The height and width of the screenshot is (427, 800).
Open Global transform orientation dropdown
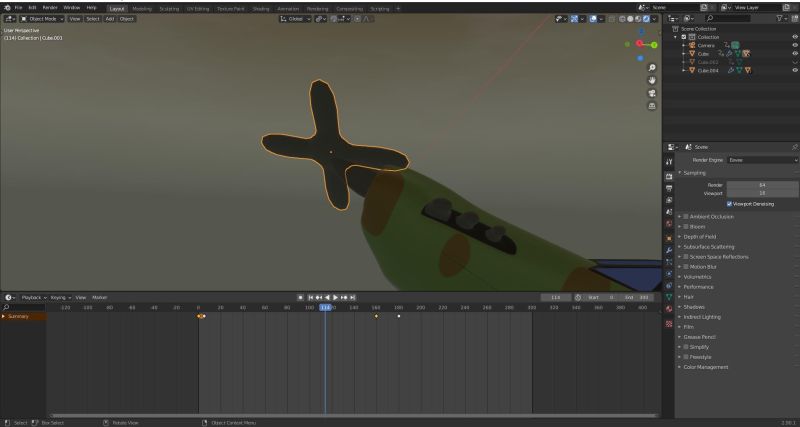[x=295, y=19]
